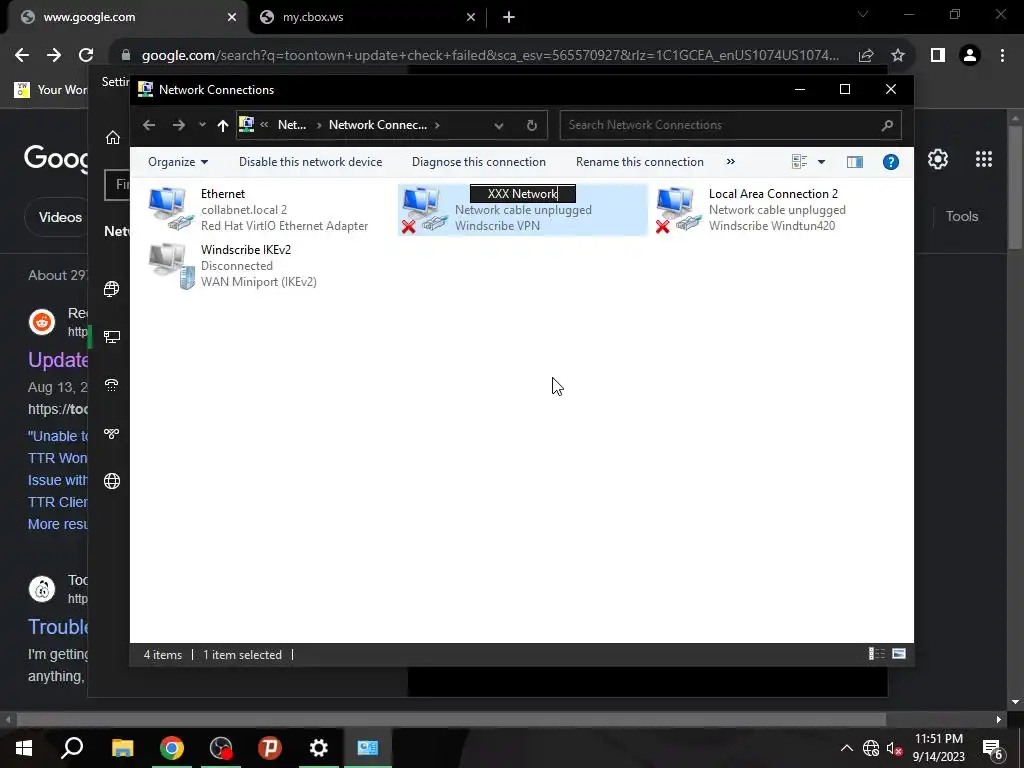Refresh the Network Connections list
Viewport: 1024px width, 768px height.
(x=532, y=125)
